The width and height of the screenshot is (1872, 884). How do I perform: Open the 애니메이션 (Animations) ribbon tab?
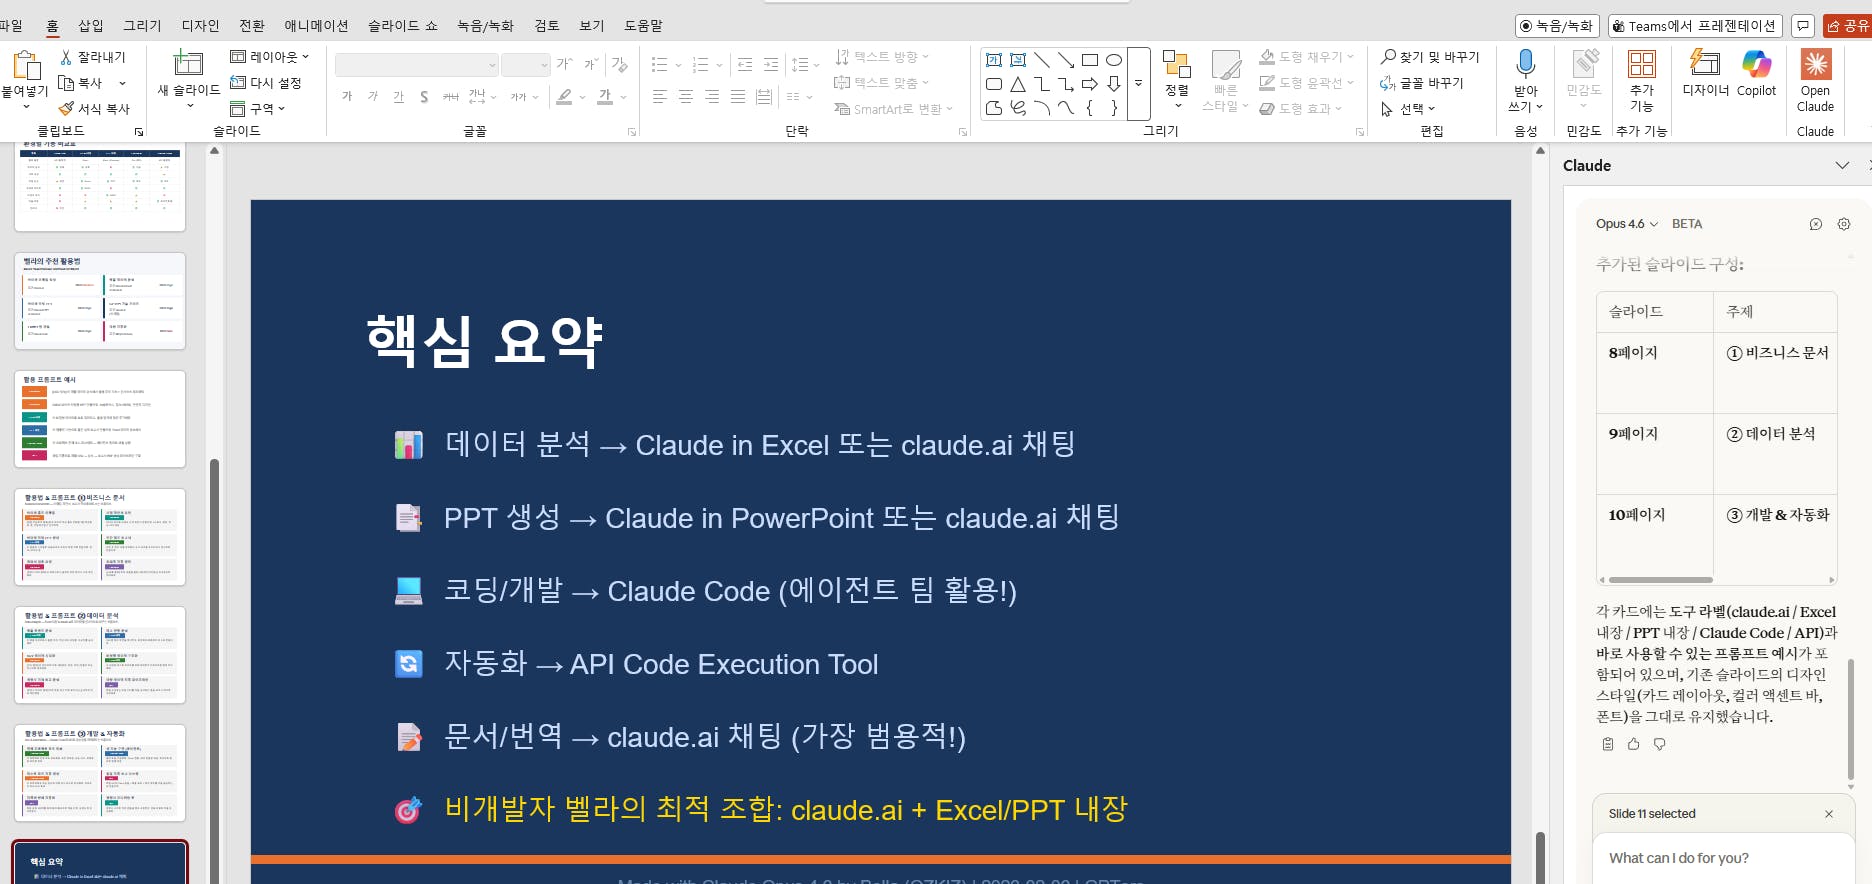(316, 26)
